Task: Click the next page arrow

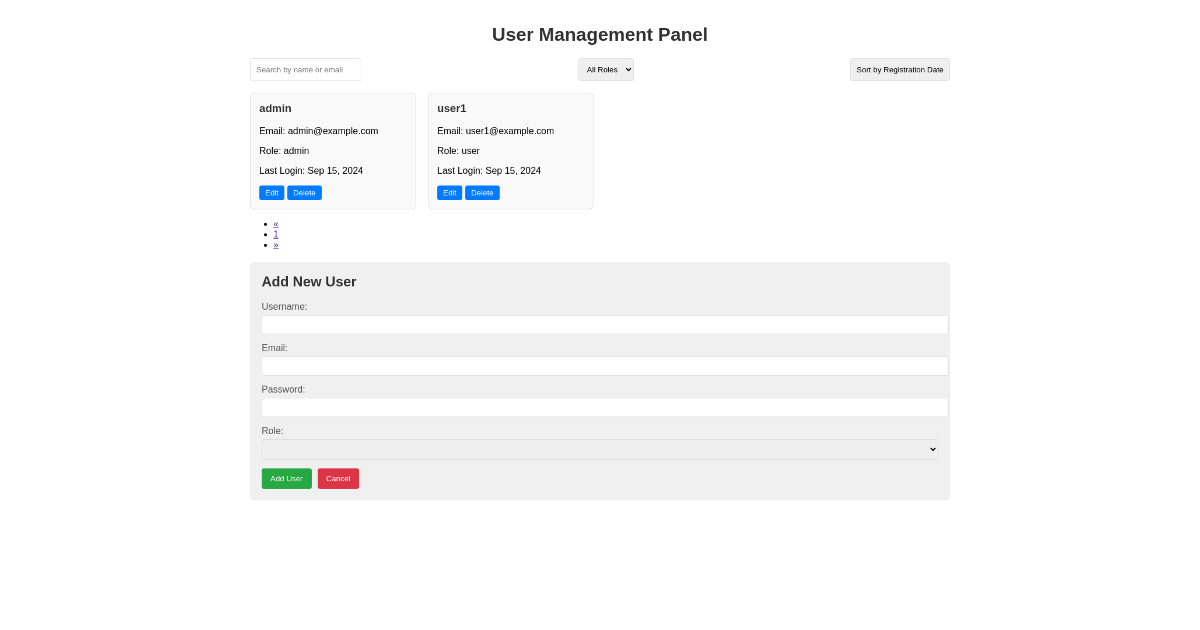Action: (x=276, y=243)
